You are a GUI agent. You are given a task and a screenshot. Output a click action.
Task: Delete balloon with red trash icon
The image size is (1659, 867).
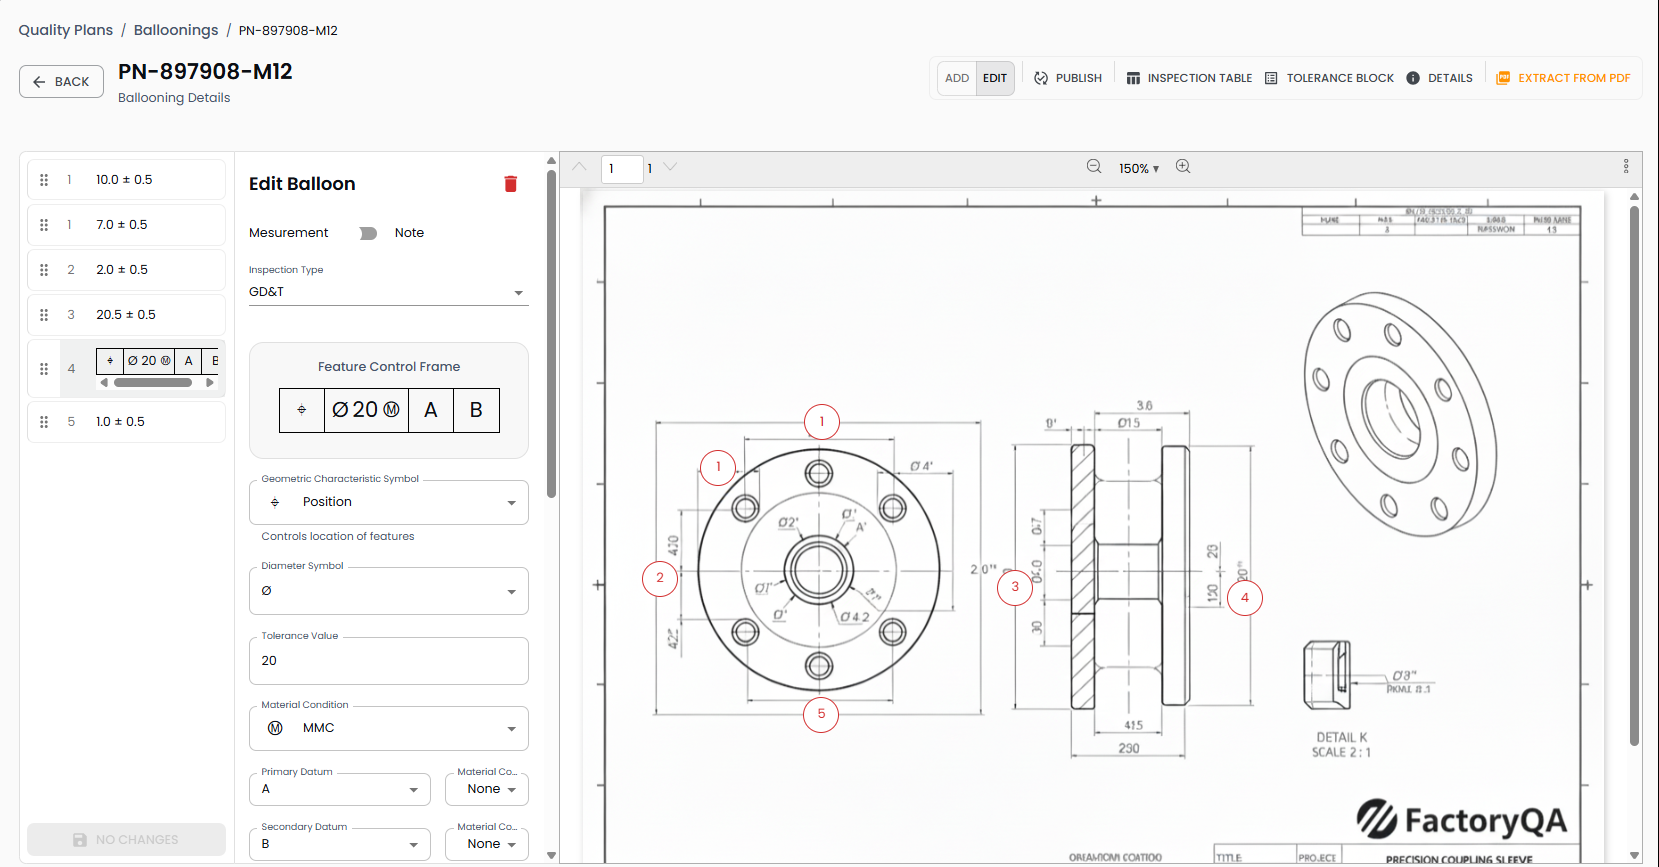pyautogui.click(x=510, y=184)
